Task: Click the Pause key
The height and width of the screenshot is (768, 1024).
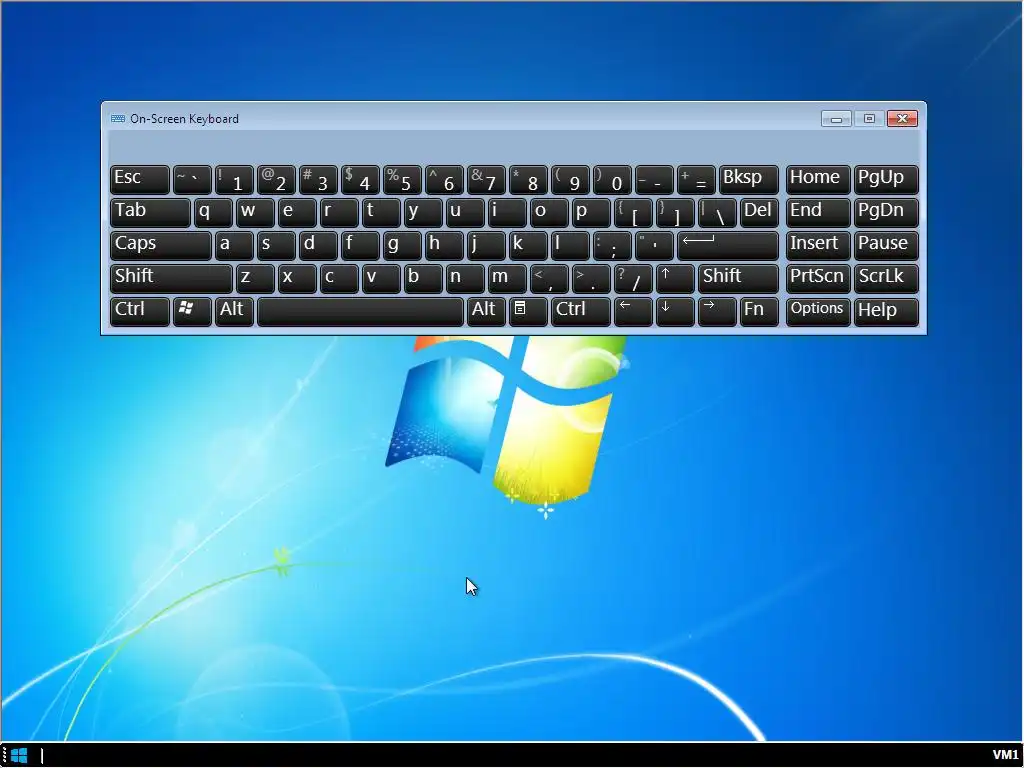Action: tap(886, 246)
